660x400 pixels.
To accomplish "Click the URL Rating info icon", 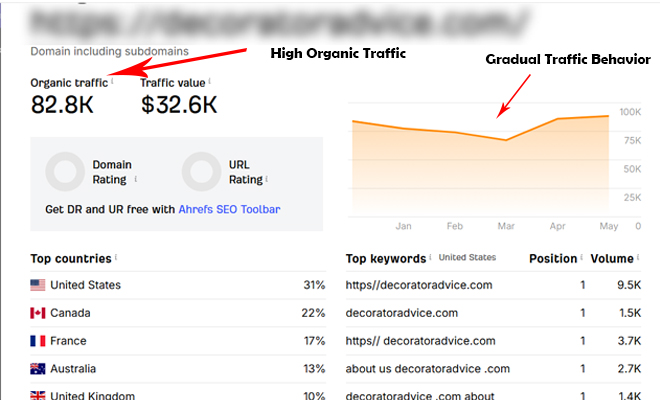I will tap(267, 179).
